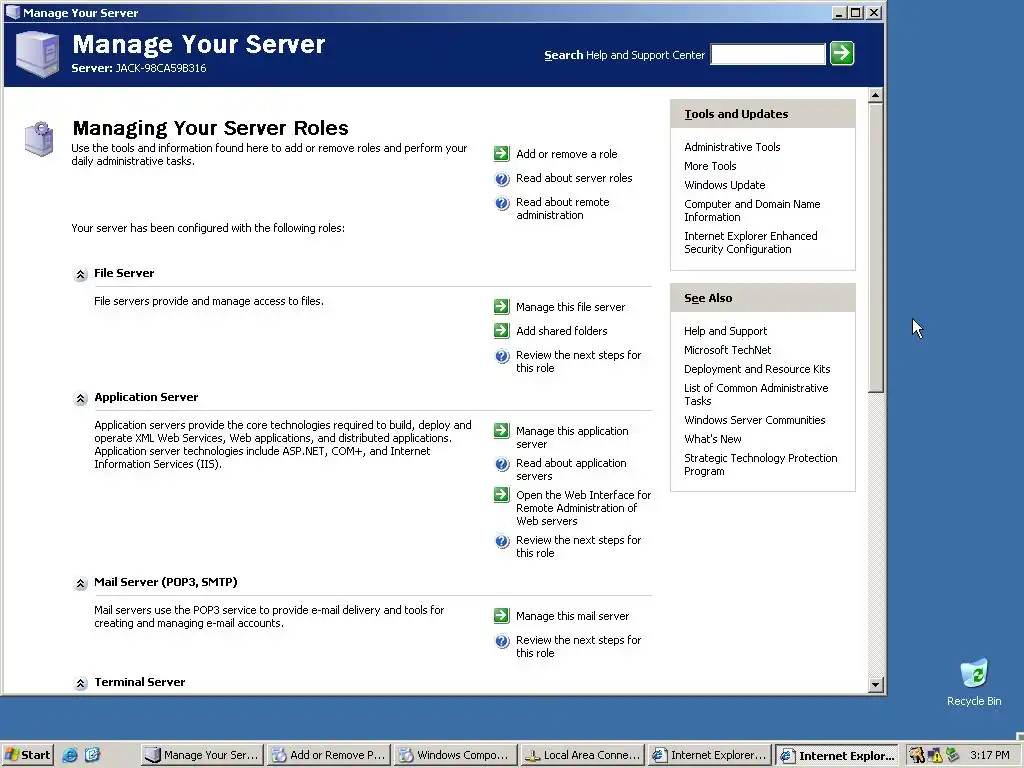Click the green search go arrow button

coord(842,54)
